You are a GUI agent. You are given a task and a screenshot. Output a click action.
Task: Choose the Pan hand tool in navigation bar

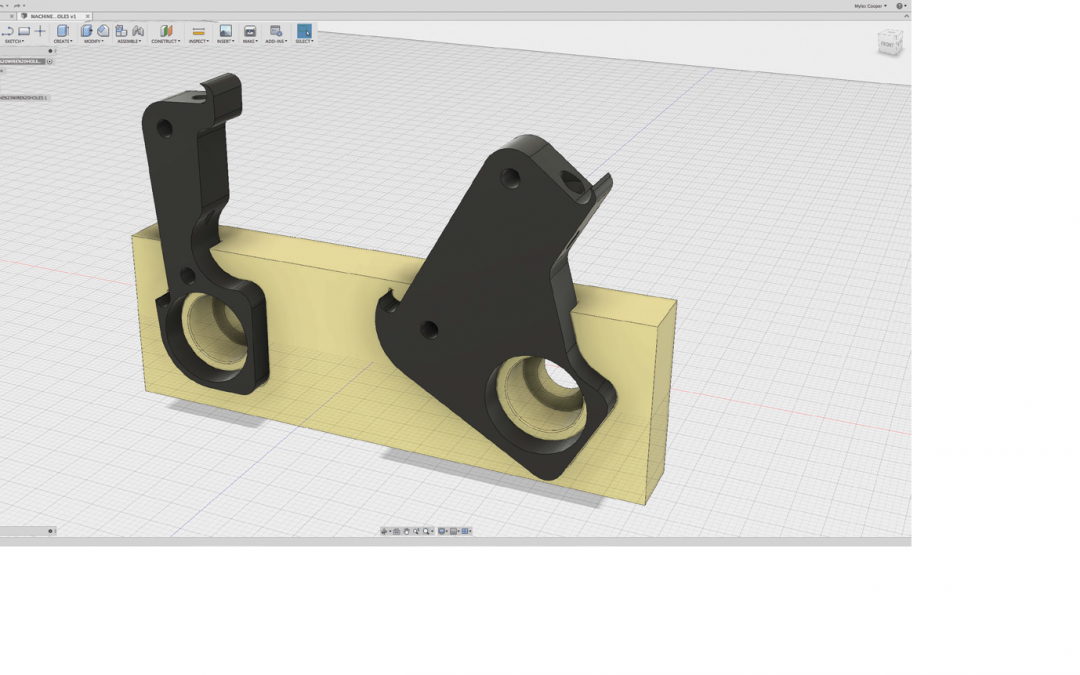pos(406,531)
